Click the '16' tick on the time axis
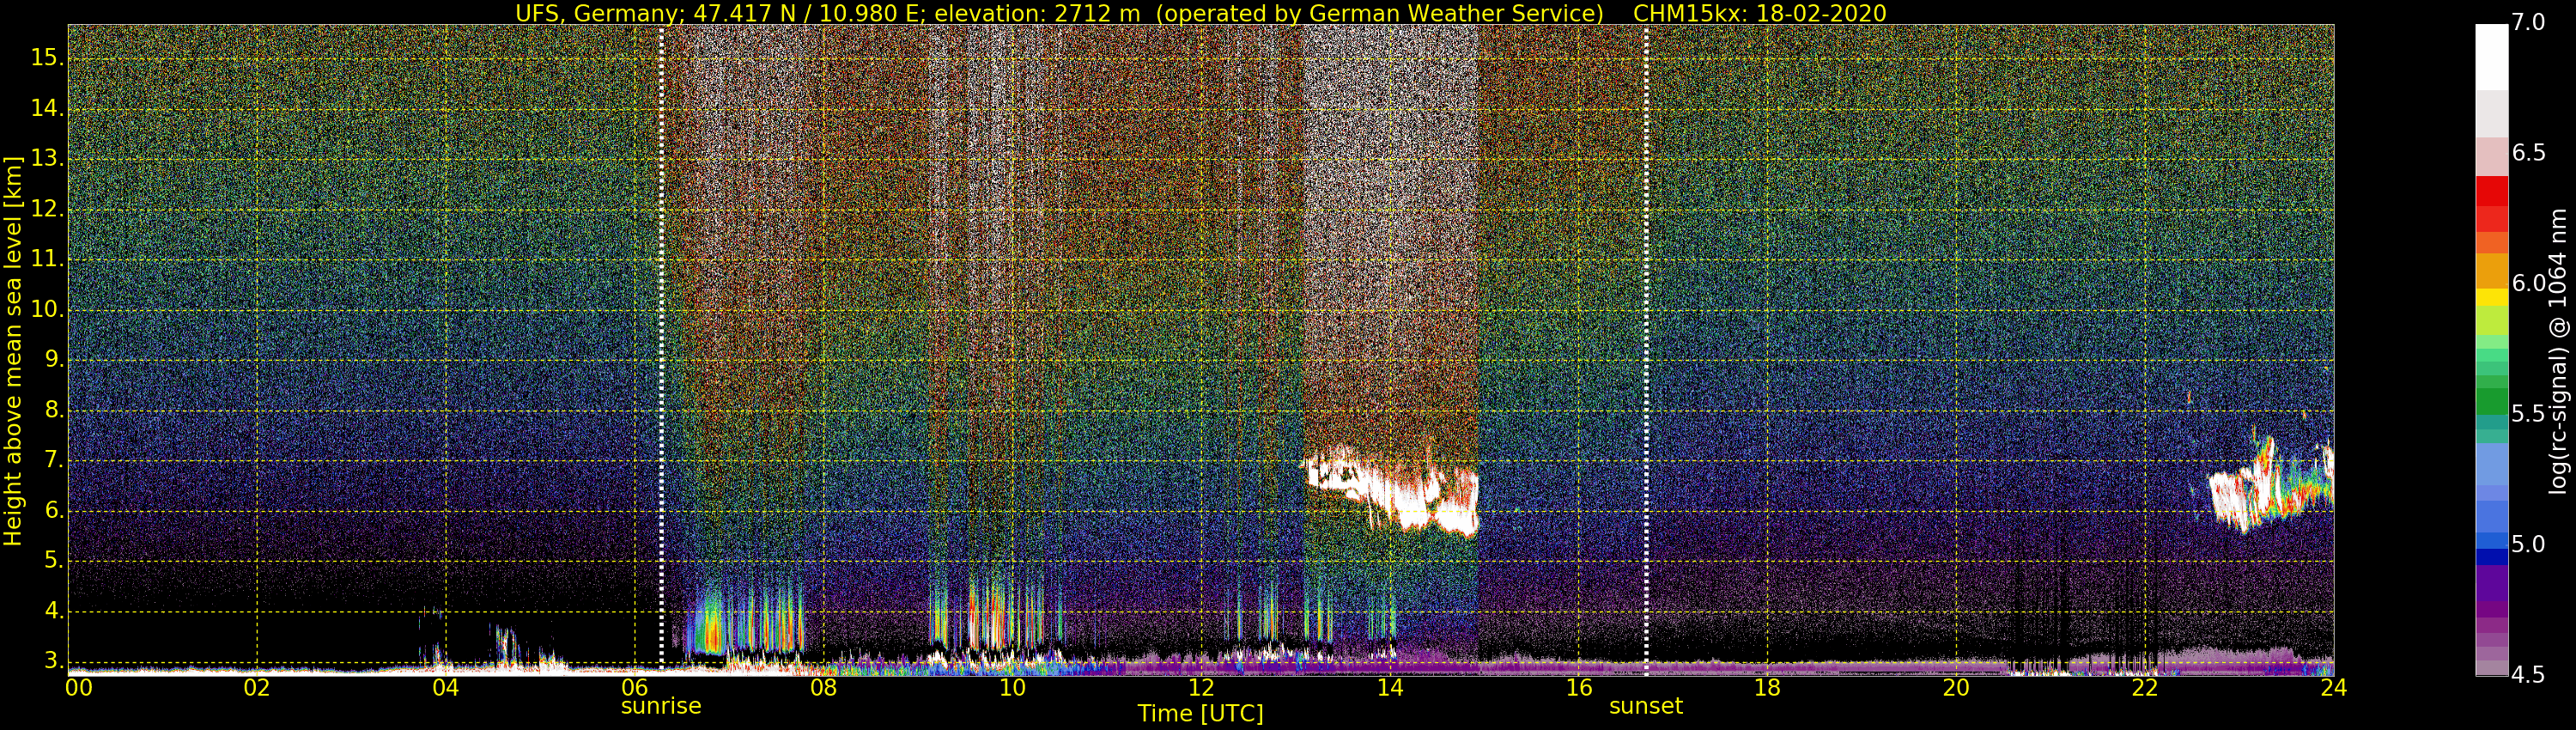This screenshot has width=2576, height=730. (x=1579, y=687)
